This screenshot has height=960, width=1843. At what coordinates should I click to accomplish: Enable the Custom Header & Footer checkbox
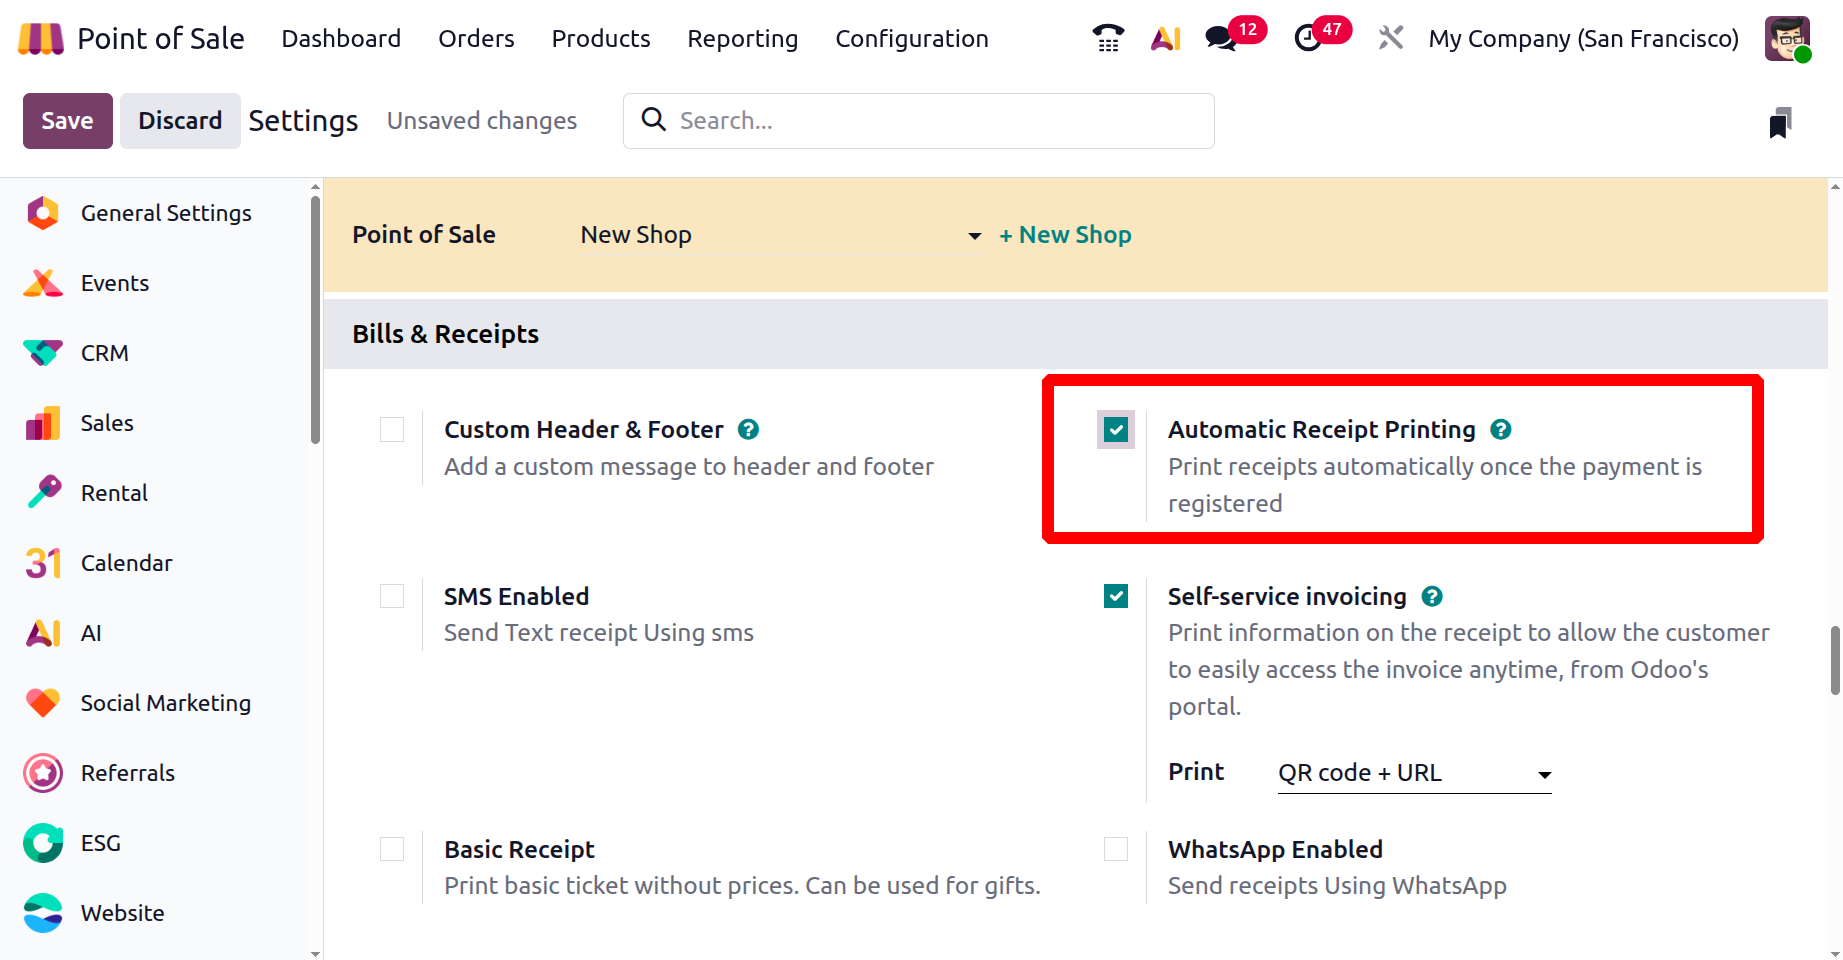(x=392, y=430)
